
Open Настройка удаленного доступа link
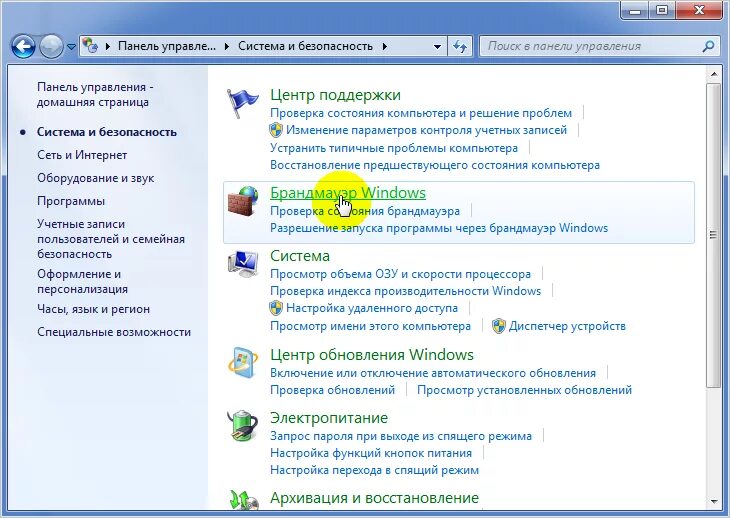click(x=372, y=308)
